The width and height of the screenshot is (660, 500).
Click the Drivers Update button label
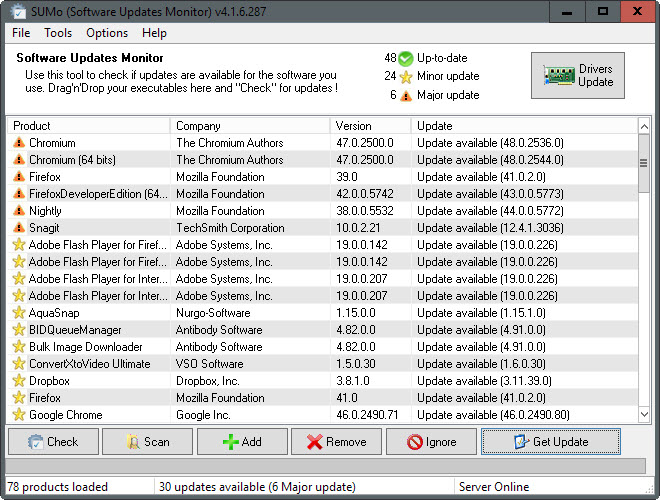pyautogui.click(x=596, y=75)
